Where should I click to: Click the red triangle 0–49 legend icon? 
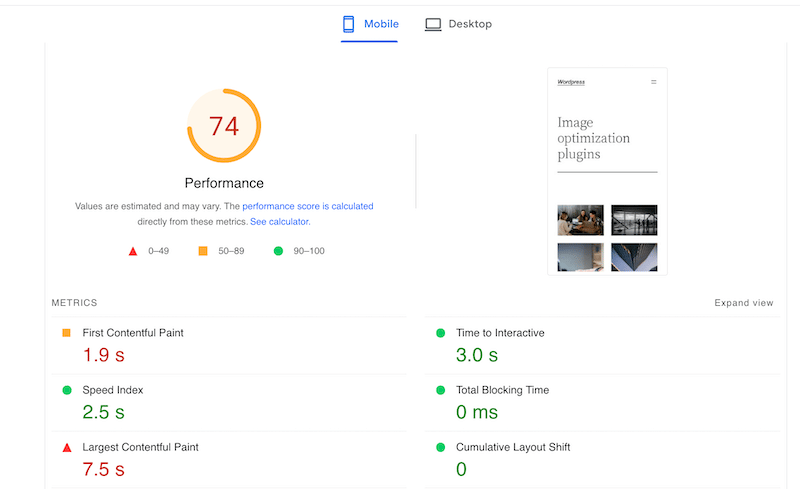tap(133, 251)
